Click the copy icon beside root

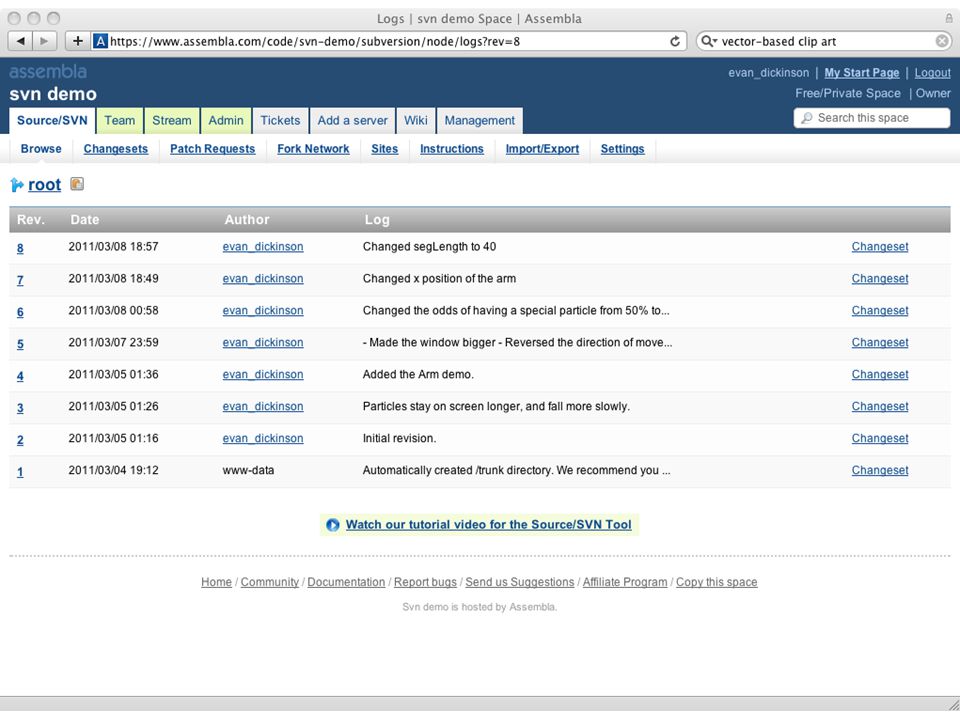click(x=77, y=184)
